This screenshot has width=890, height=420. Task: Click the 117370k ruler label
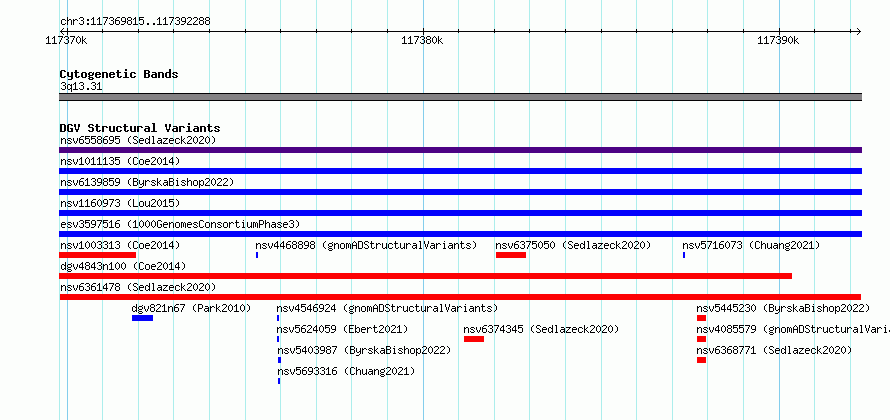click(66, 40)
